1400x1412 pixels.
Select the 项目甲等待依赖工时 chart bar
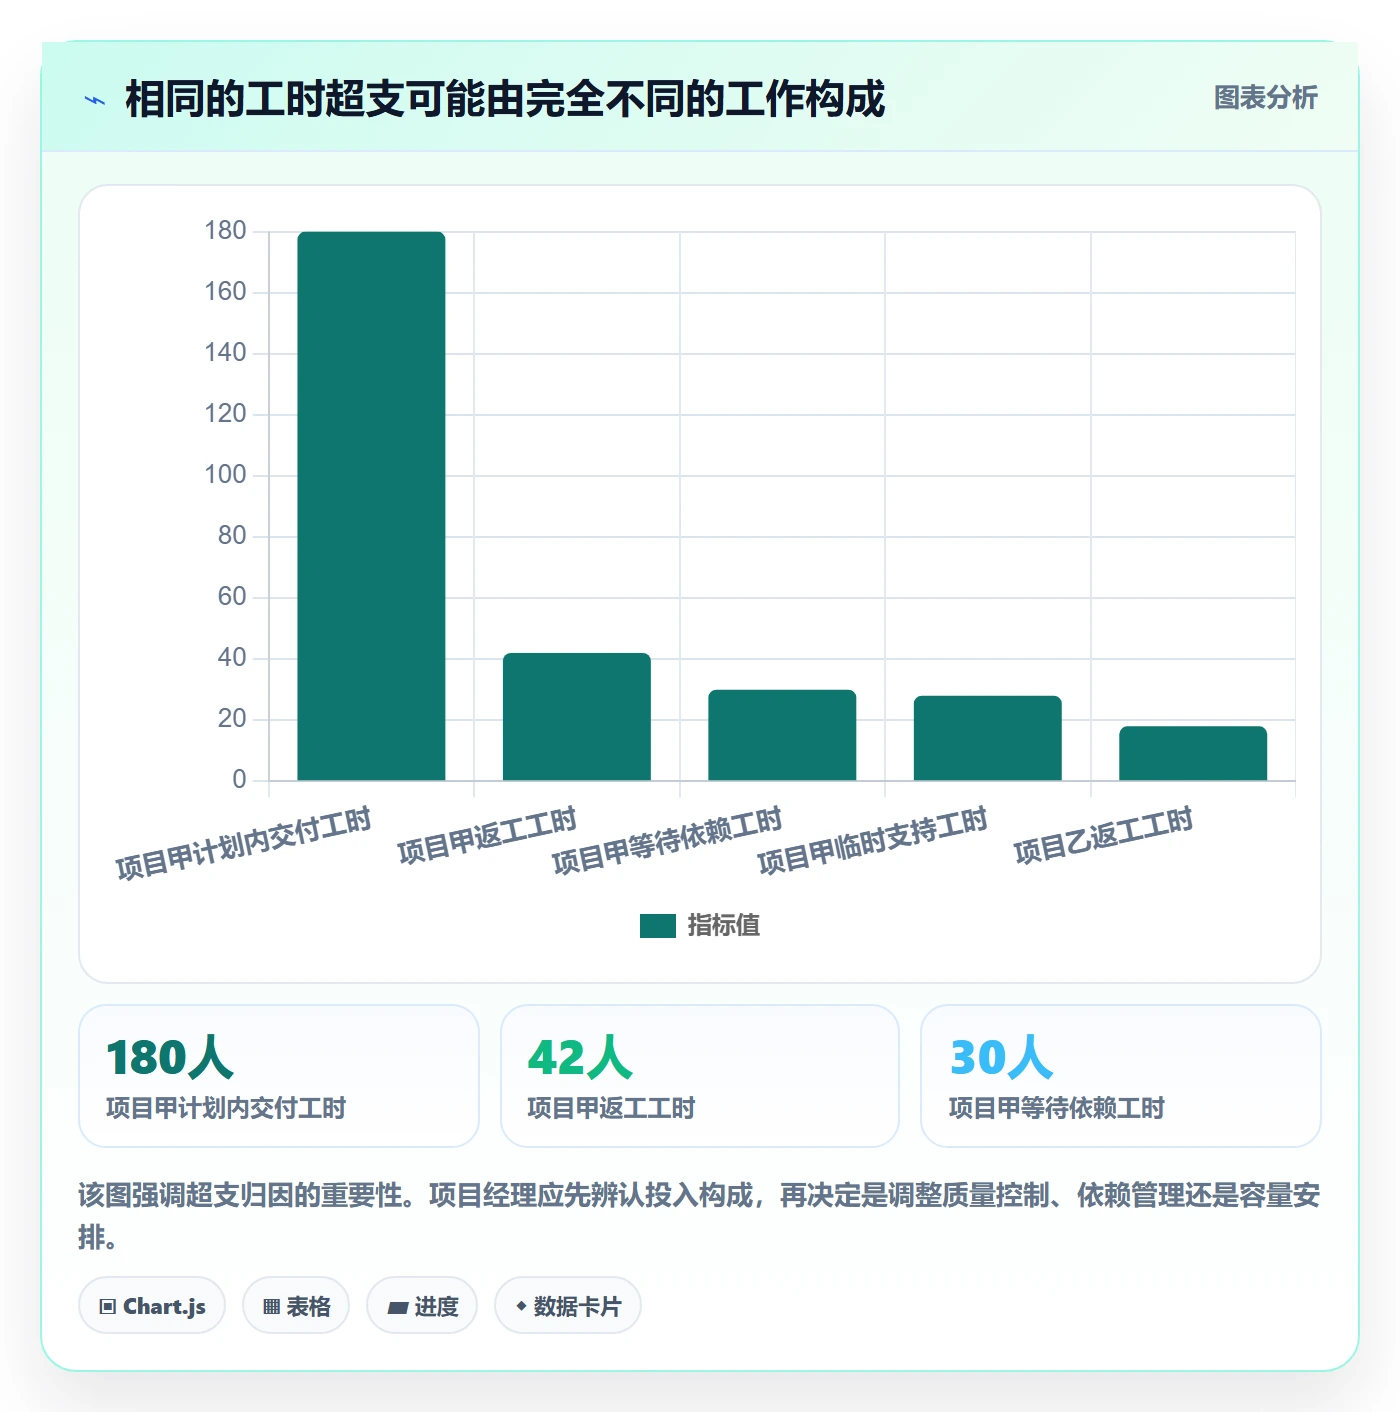tap(782, 735)
